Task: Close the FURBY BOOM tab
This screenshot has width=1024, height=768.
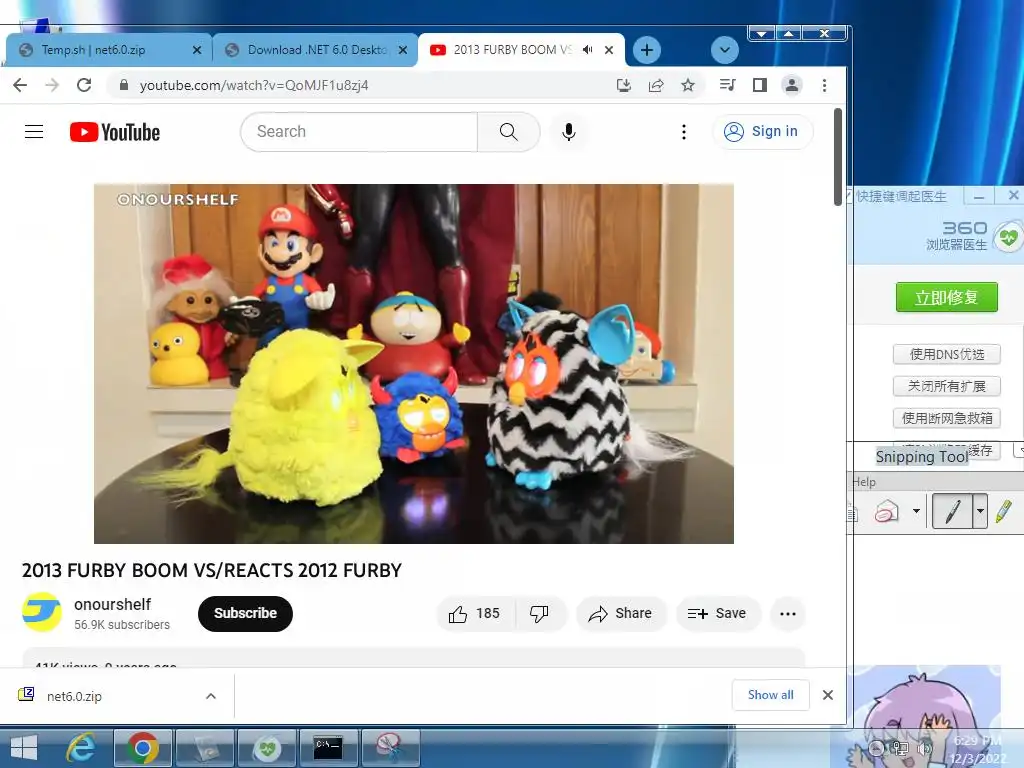Action: 609,50
